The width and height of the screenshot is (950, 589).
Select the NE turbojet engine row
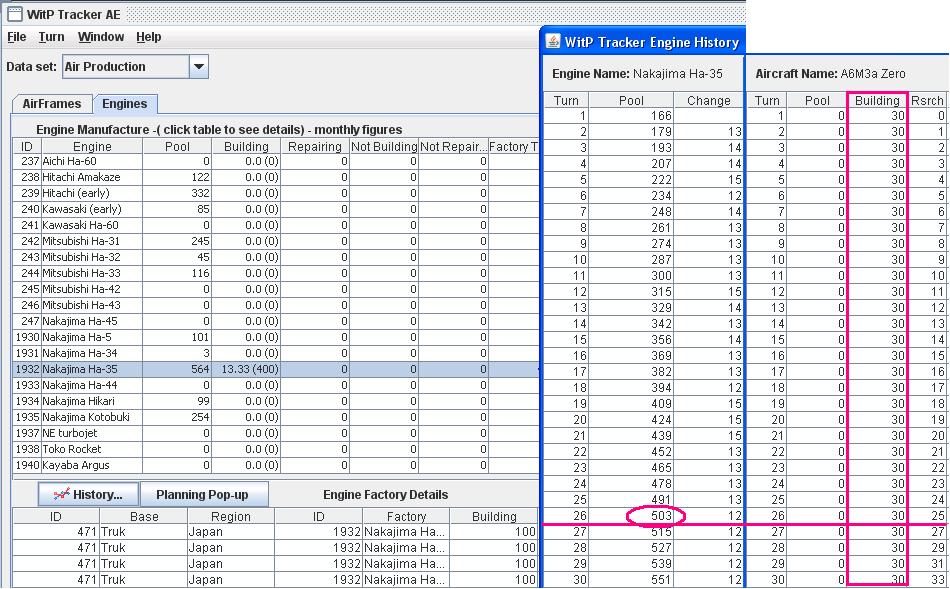(x=276, y=433)
